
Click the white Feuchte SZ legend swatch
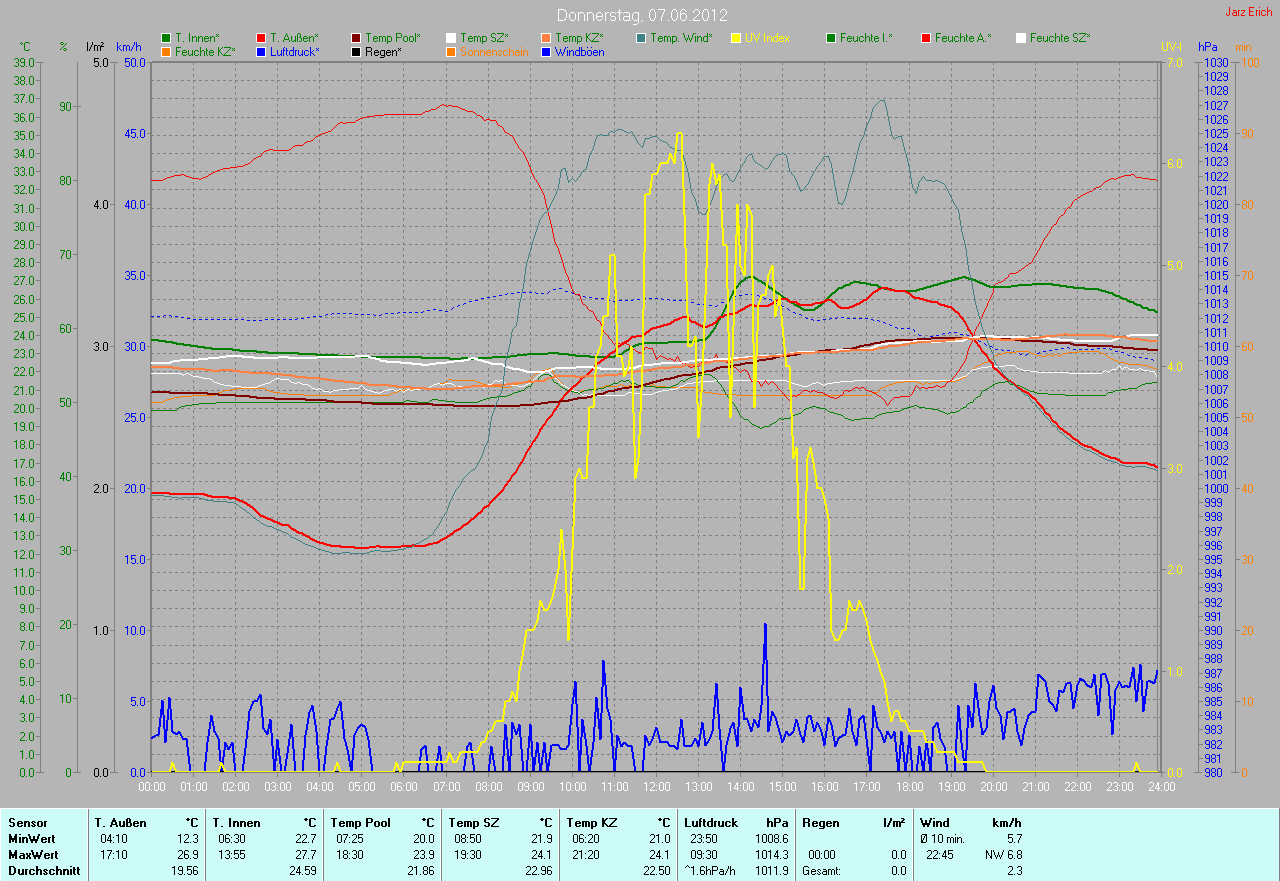(1021, 38)
